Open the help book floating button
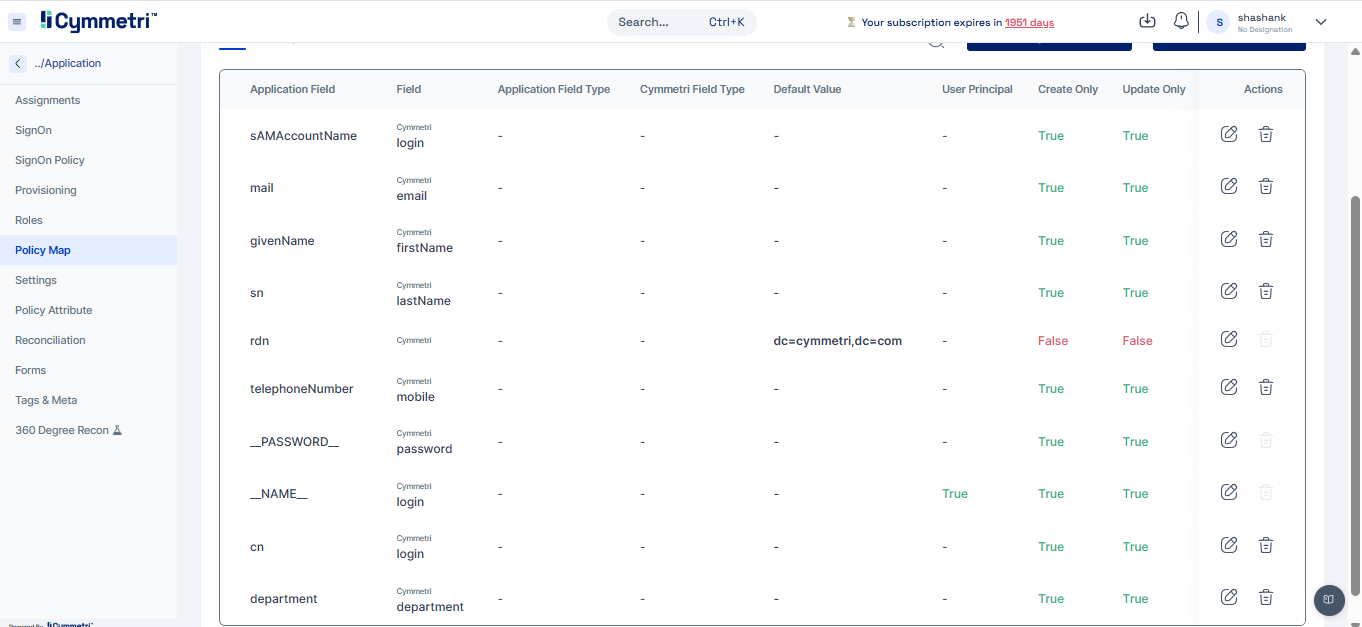1362x627 pixels. [1329, 600]
